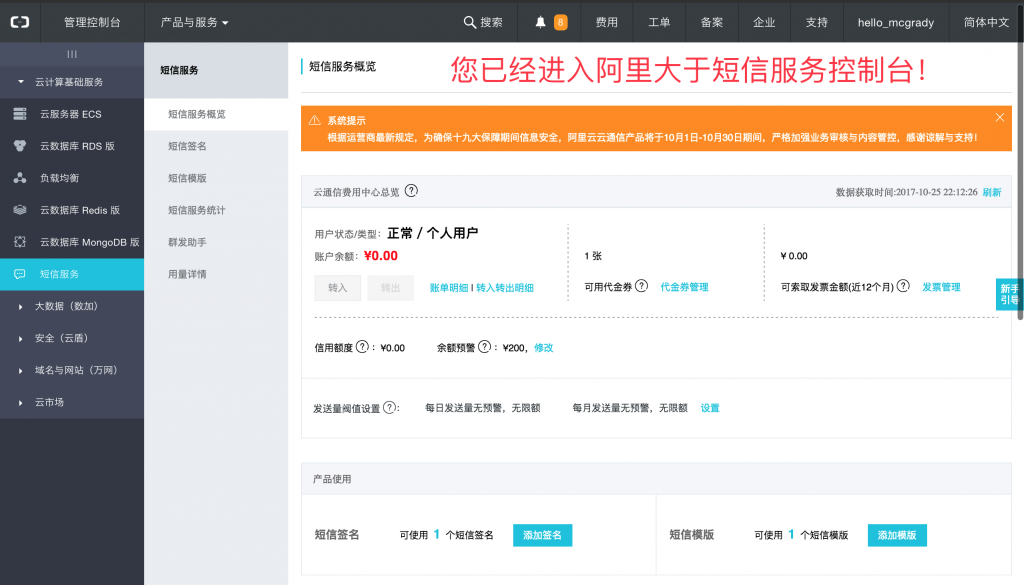Screen dimensions: 1024x585
Task: Click the 添加签名 button
Action: tap(542, 535)
